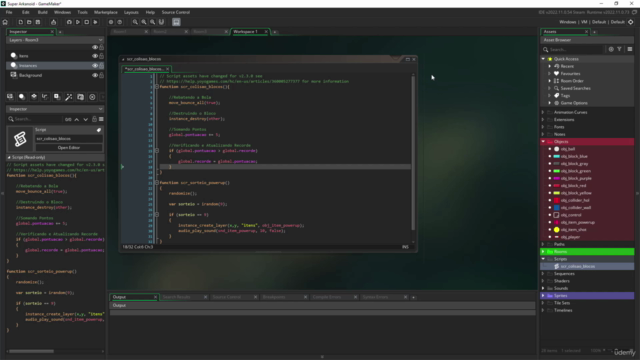Expand the Recent item in Quick Access
This screenshot has width=640, height=360.
[x=549, y=66]
